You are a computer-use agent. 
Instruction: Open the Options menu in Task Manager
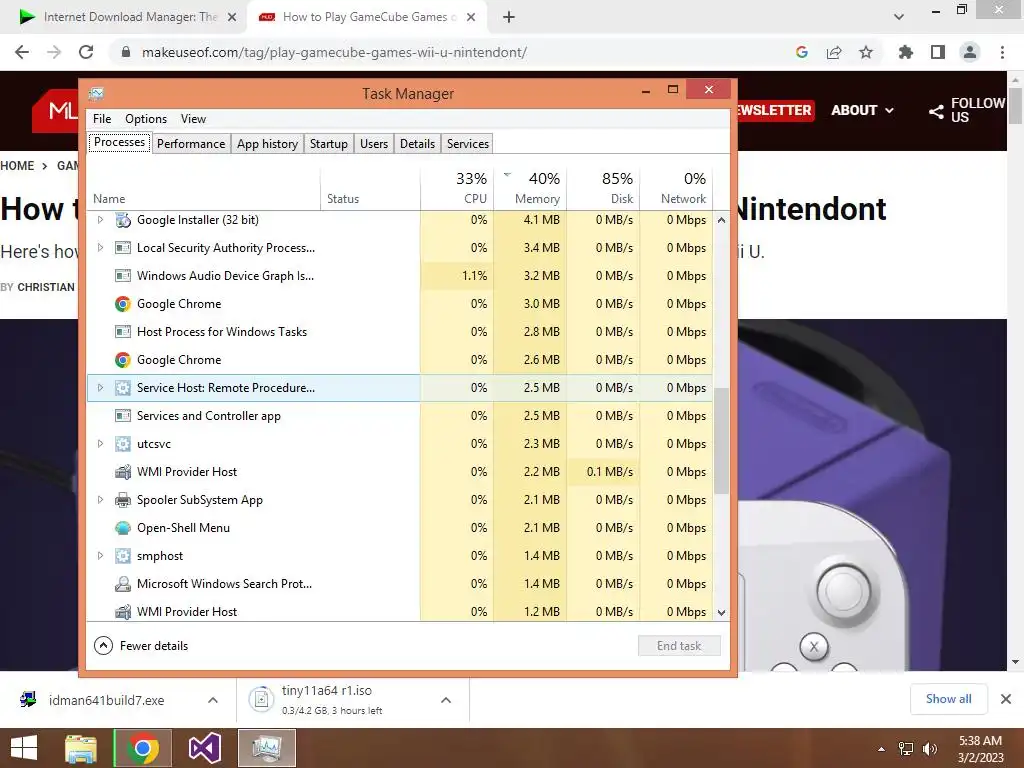pyautogui.click(x=146, y=119)
